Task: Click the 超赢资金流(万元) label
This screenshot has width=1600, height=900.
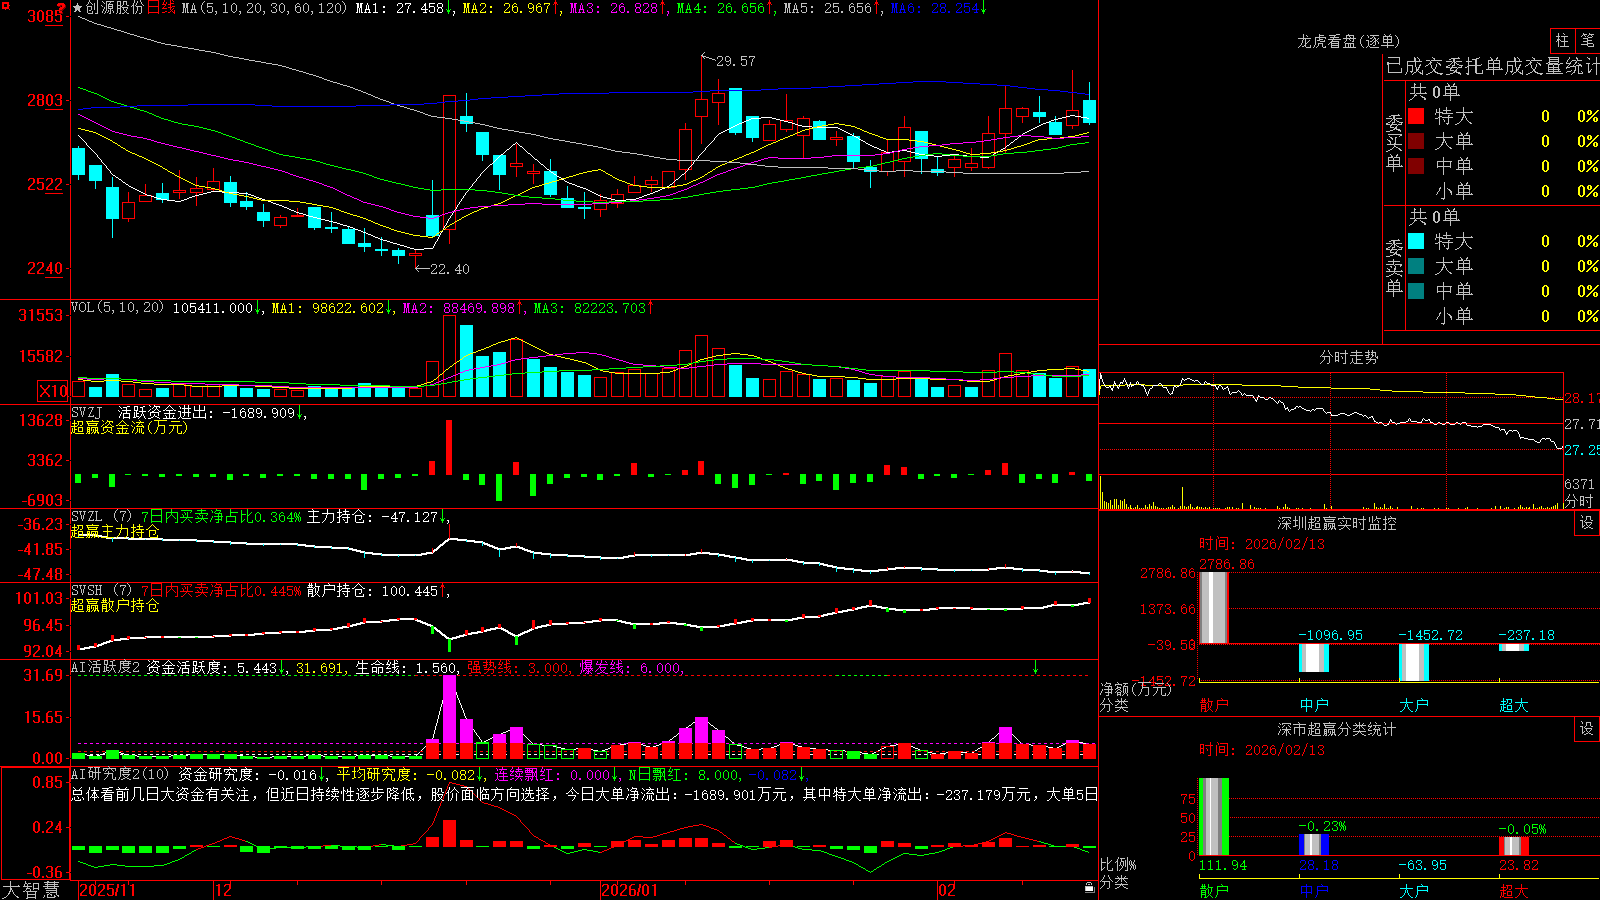Action: [x=129, y=427]
